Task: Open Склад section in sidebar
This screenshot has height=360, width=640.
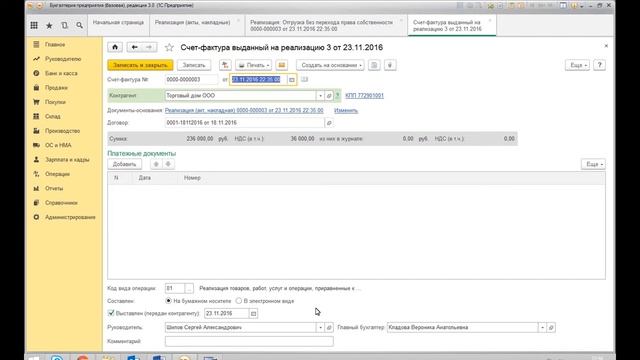Action: [x=53, y=116]
